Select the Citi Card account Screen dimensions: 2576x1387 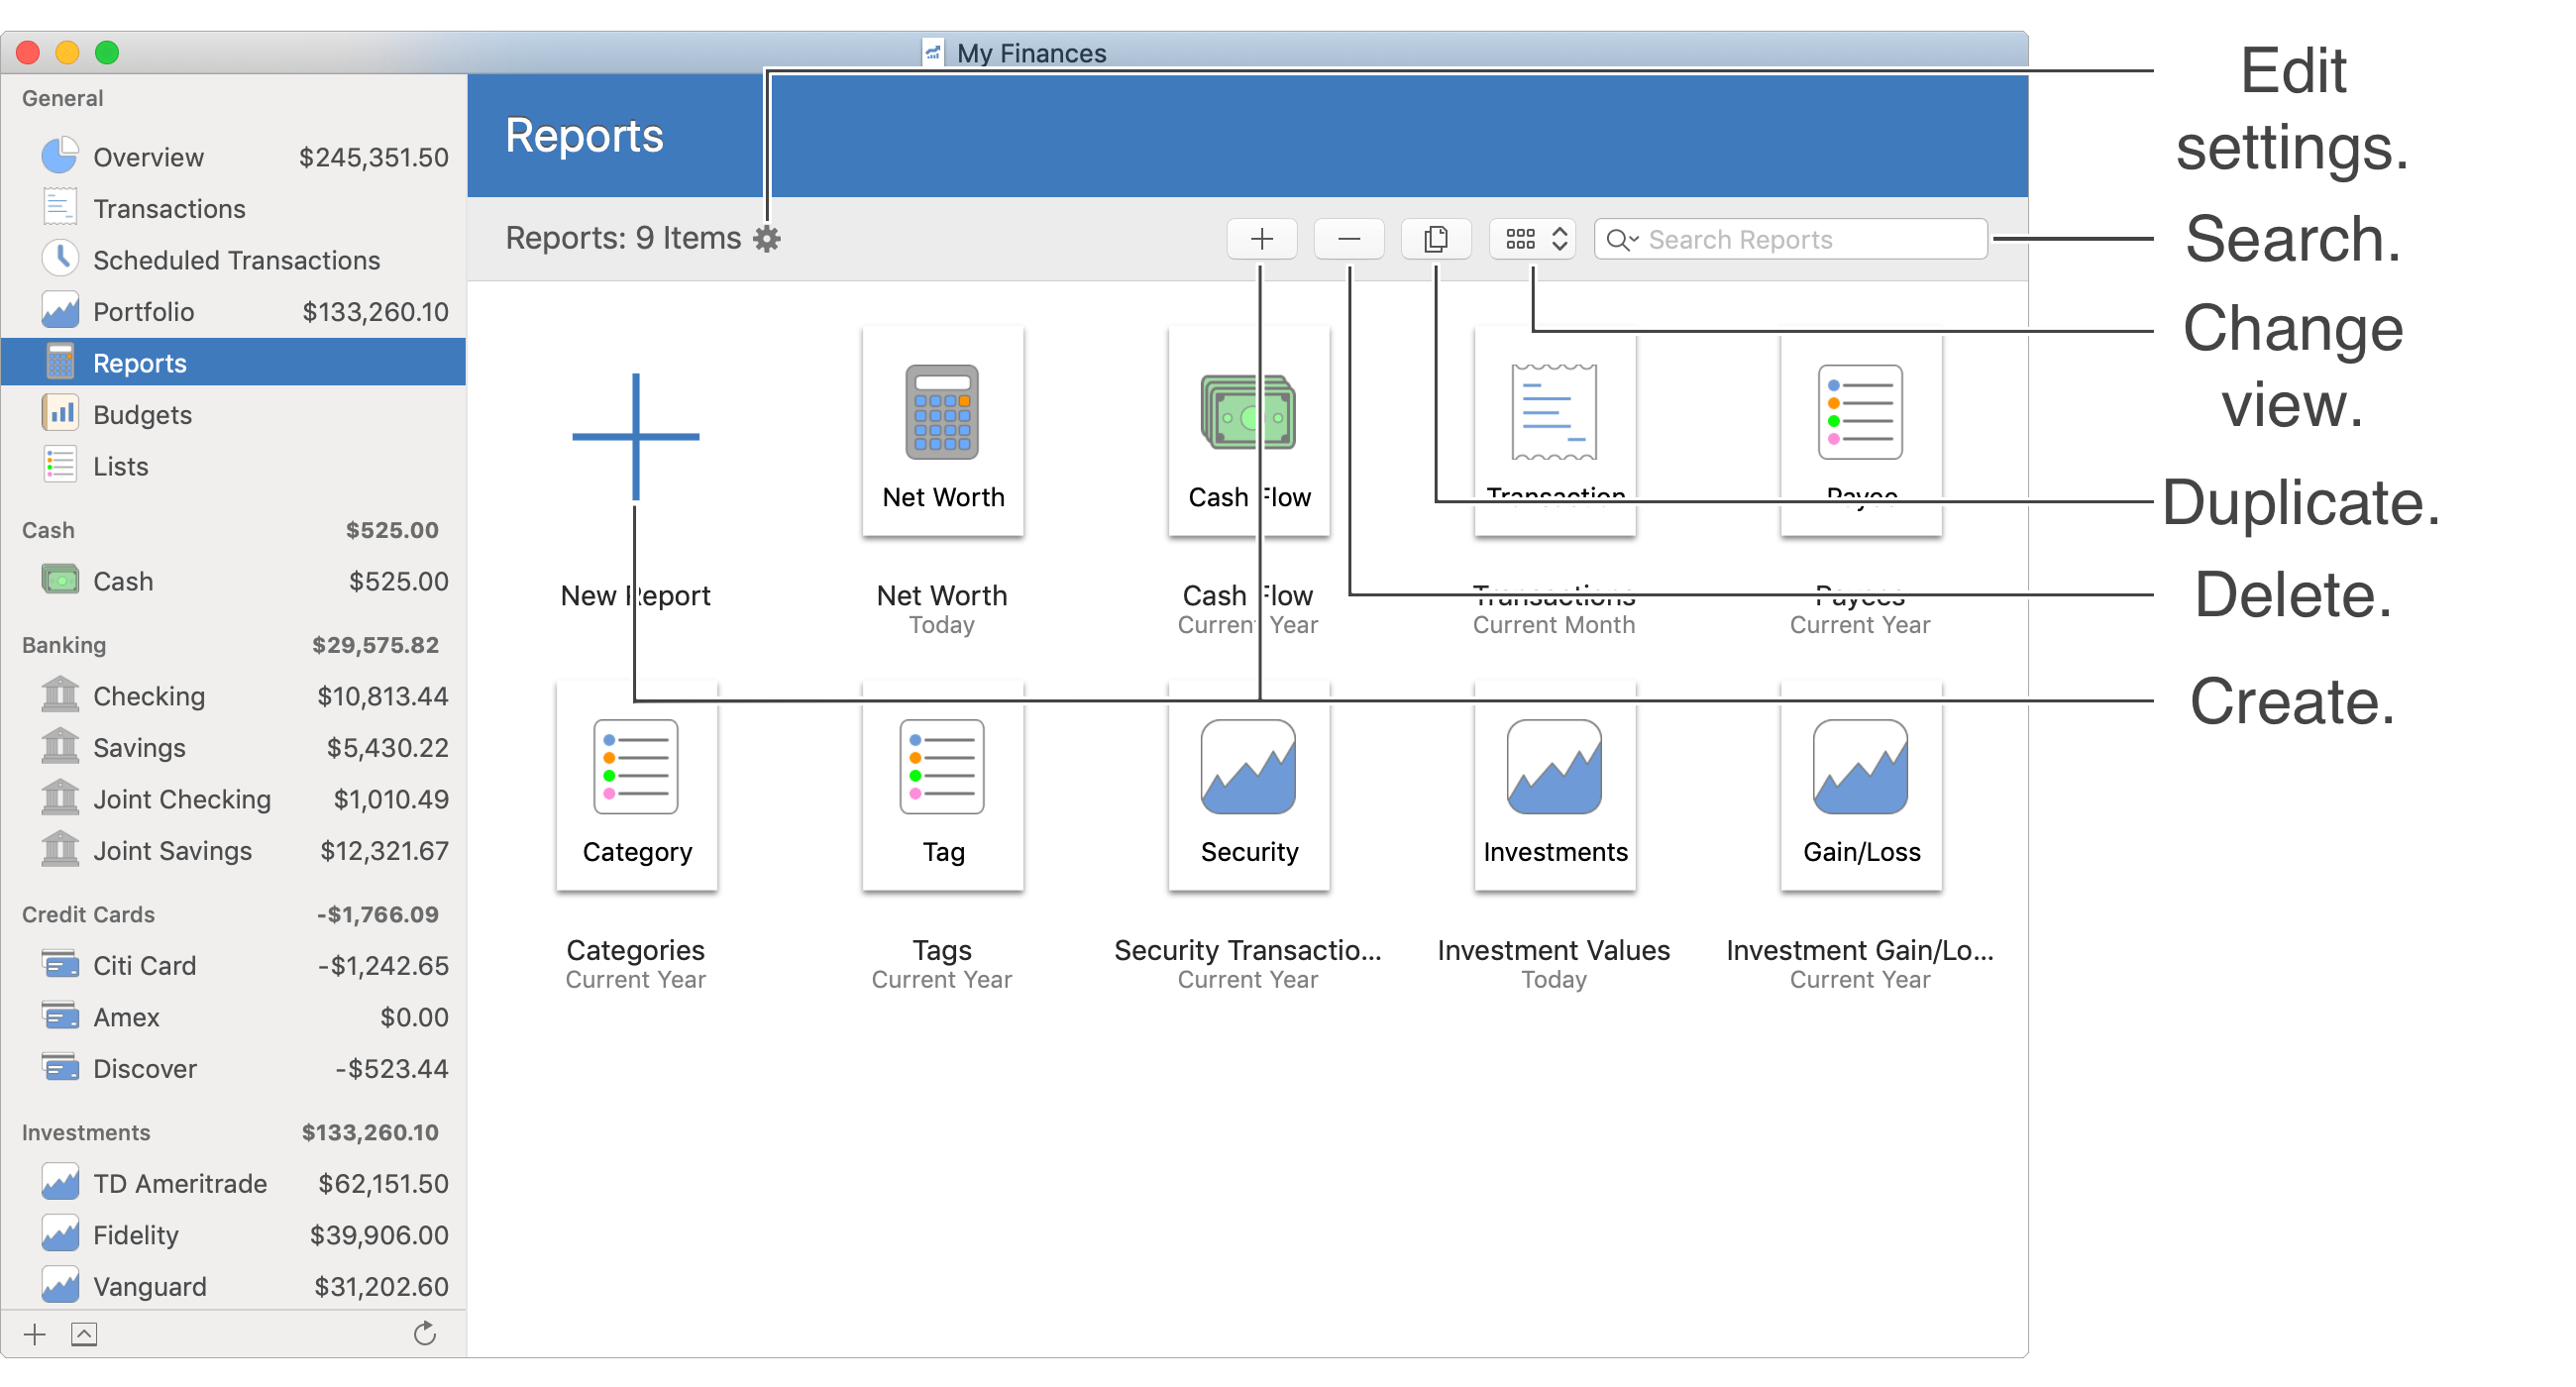click(x=144, y=966)
